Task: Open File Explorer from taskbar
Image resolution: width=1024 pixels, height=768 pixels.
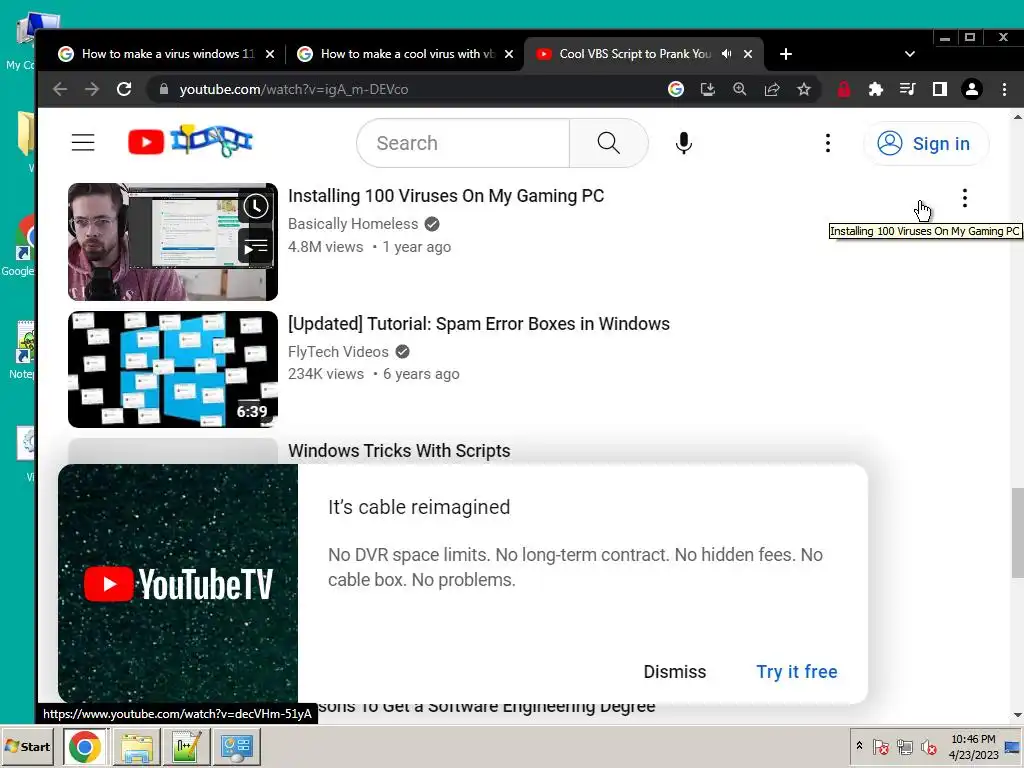Action: click(136, 746)
